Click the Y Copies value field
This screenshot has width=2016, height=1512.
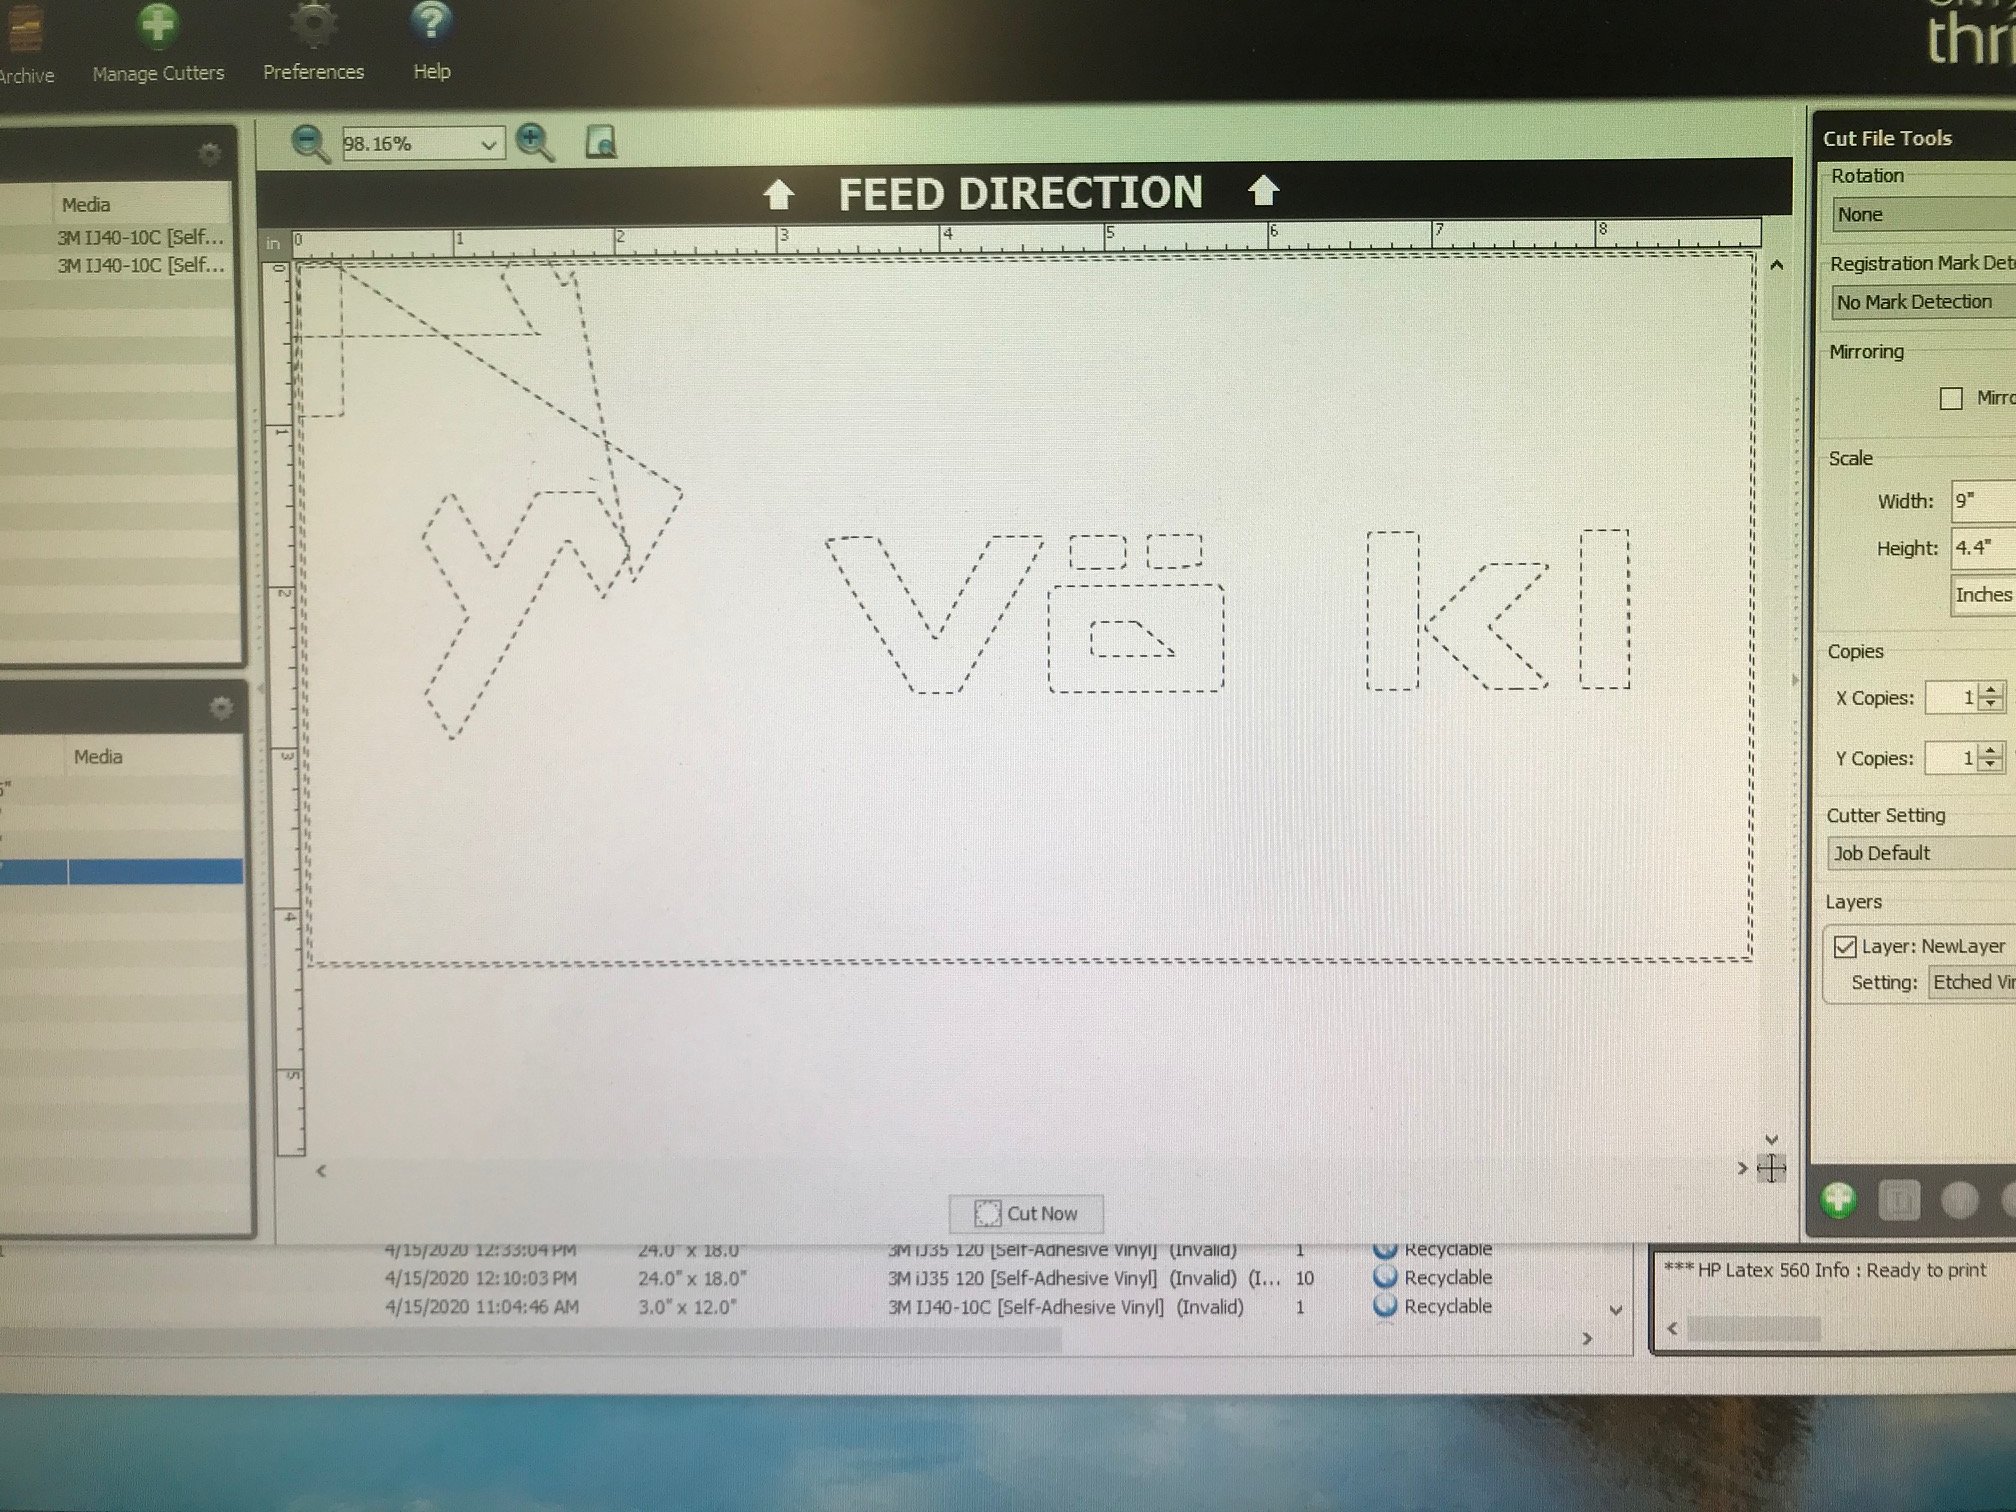click(1953, 758)
